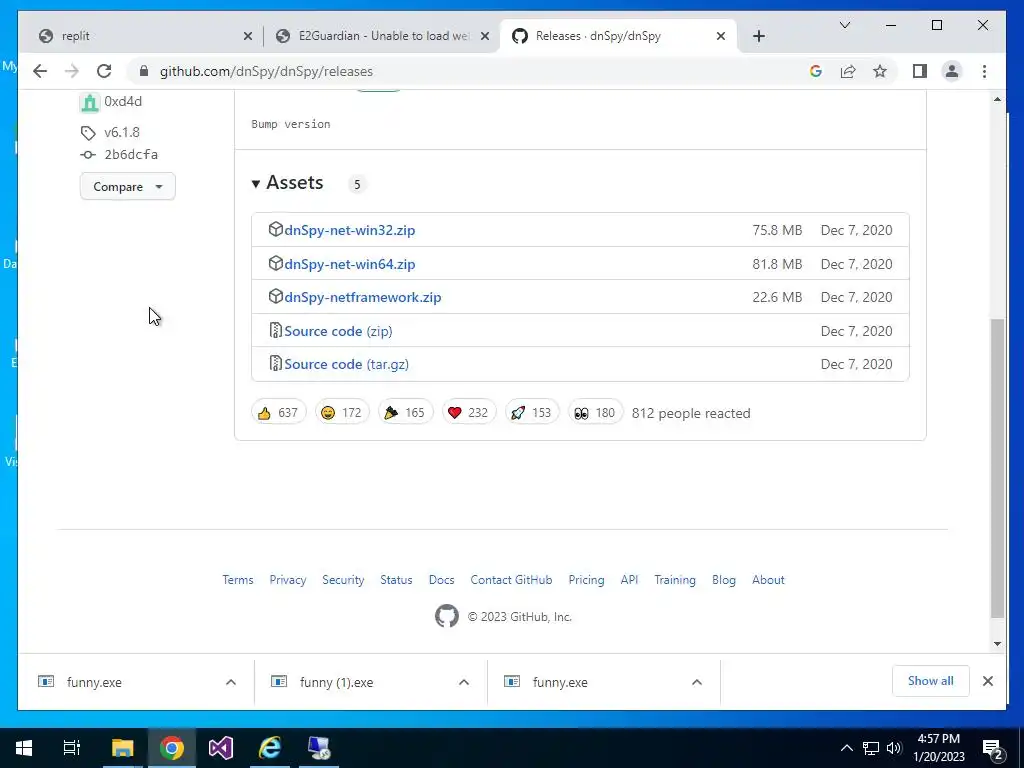Open the Docs footer link
1024x768 pixels.
coord(441,580)
